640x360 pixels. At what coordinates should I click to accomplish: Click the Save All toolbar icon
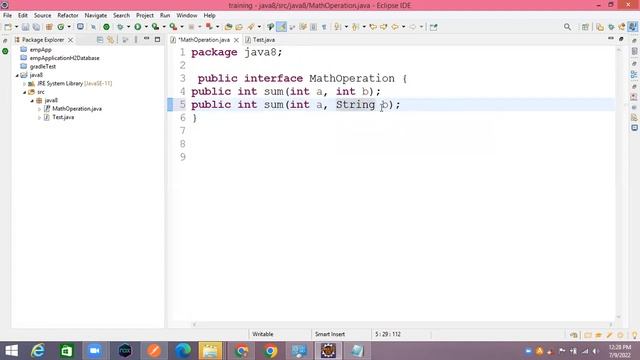[x=36, y=27]
